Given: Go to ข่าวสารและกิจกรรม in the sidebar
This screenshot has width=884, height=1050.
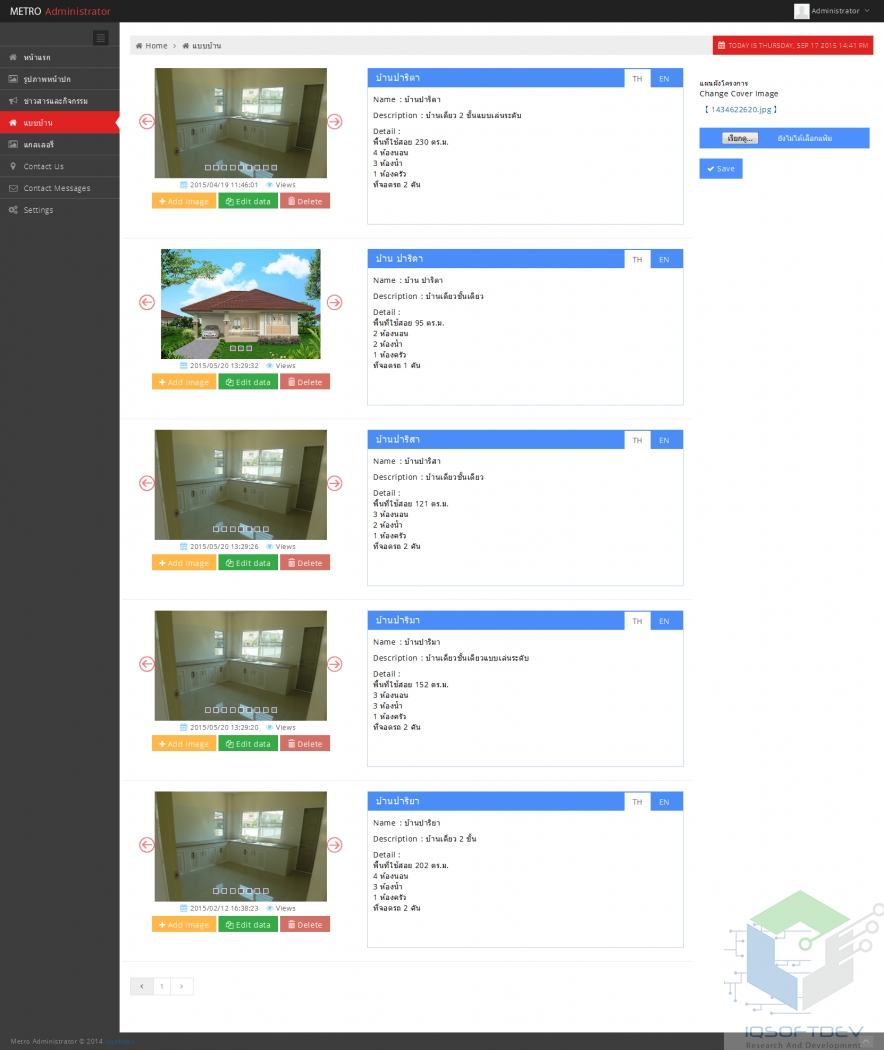Looking at the screenshot, I should coord(60,101).
